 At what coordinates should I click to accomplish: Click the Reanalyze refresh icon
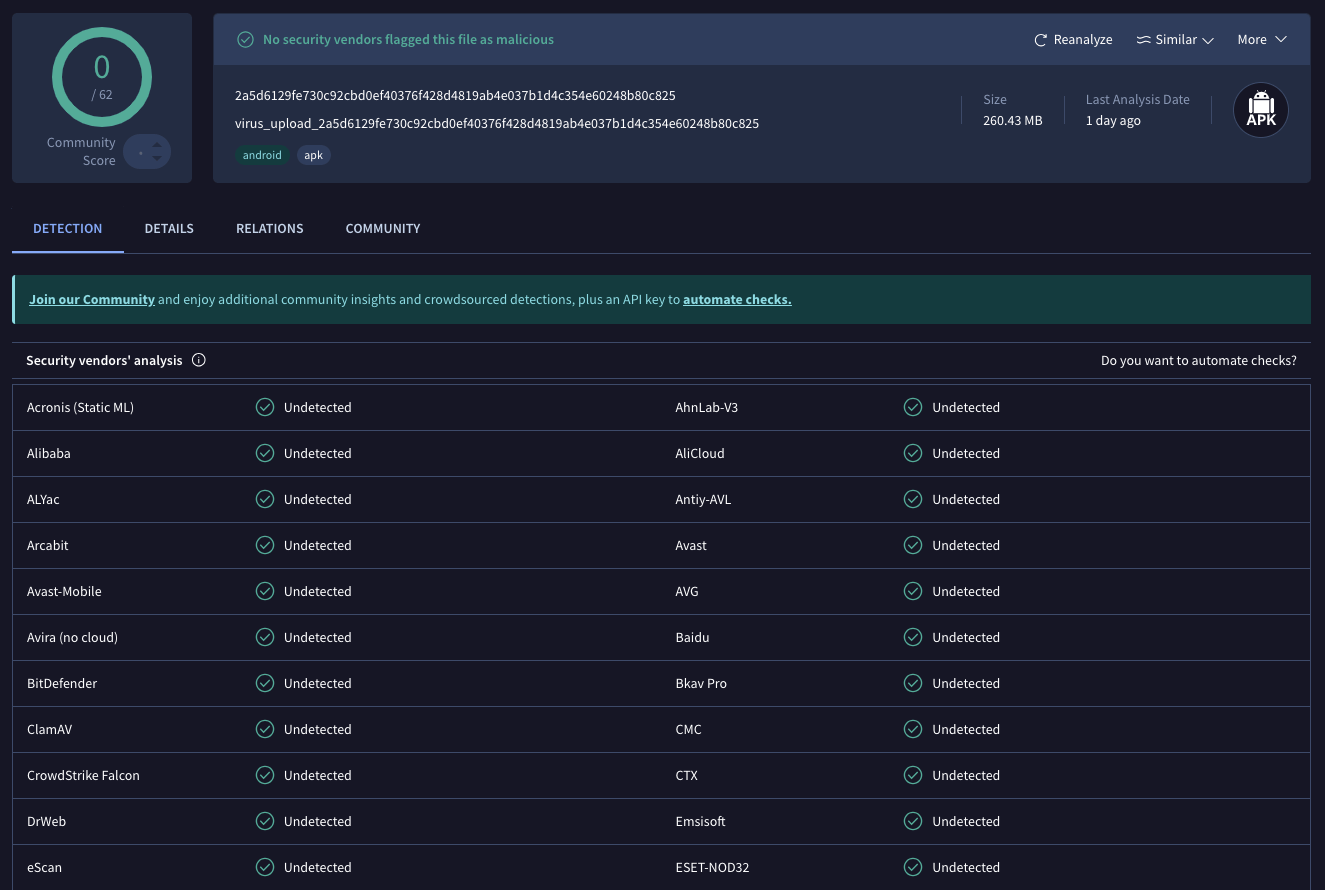(x=1041, y=40)
